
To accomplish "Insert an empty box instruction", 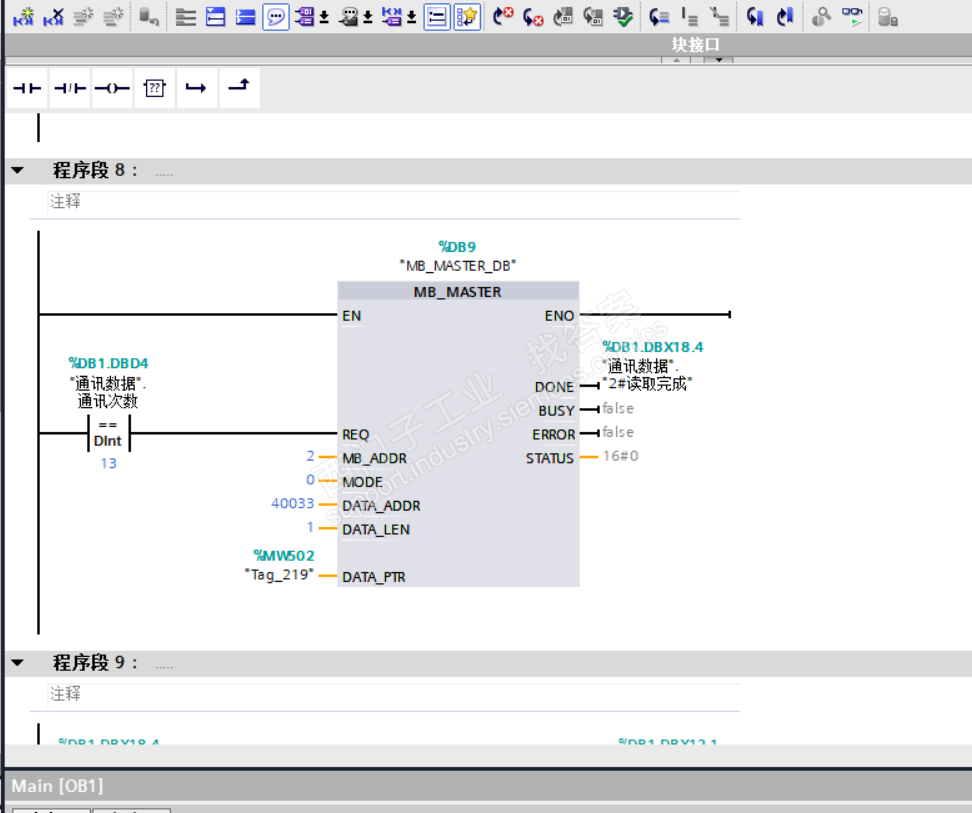I will 153,88.
